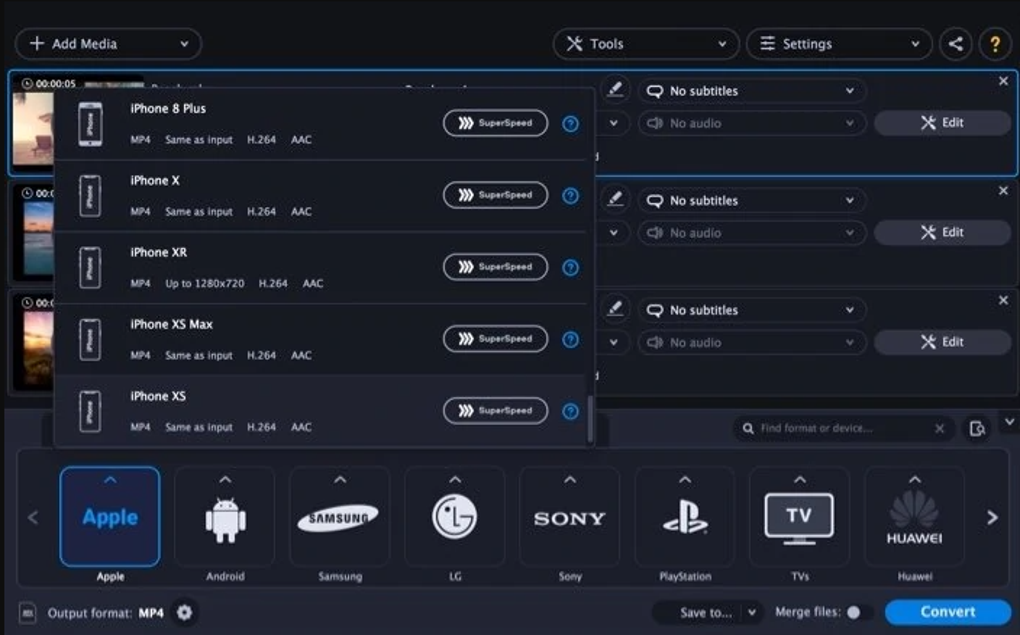Choose the Sony device category
The width and height of the screenshot is (1020, 635).
click(569, 516)
